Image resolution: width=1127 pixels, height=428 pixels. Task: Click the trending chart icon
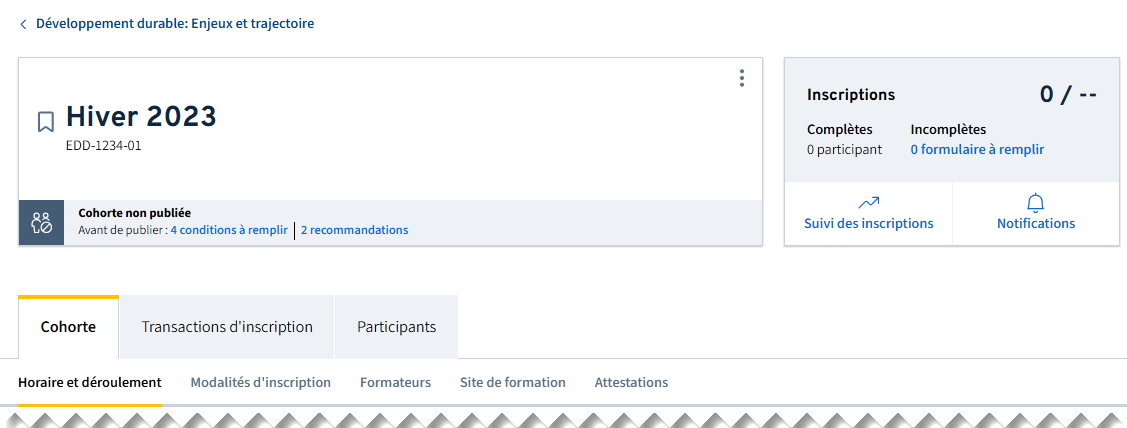tap(868, 203)
